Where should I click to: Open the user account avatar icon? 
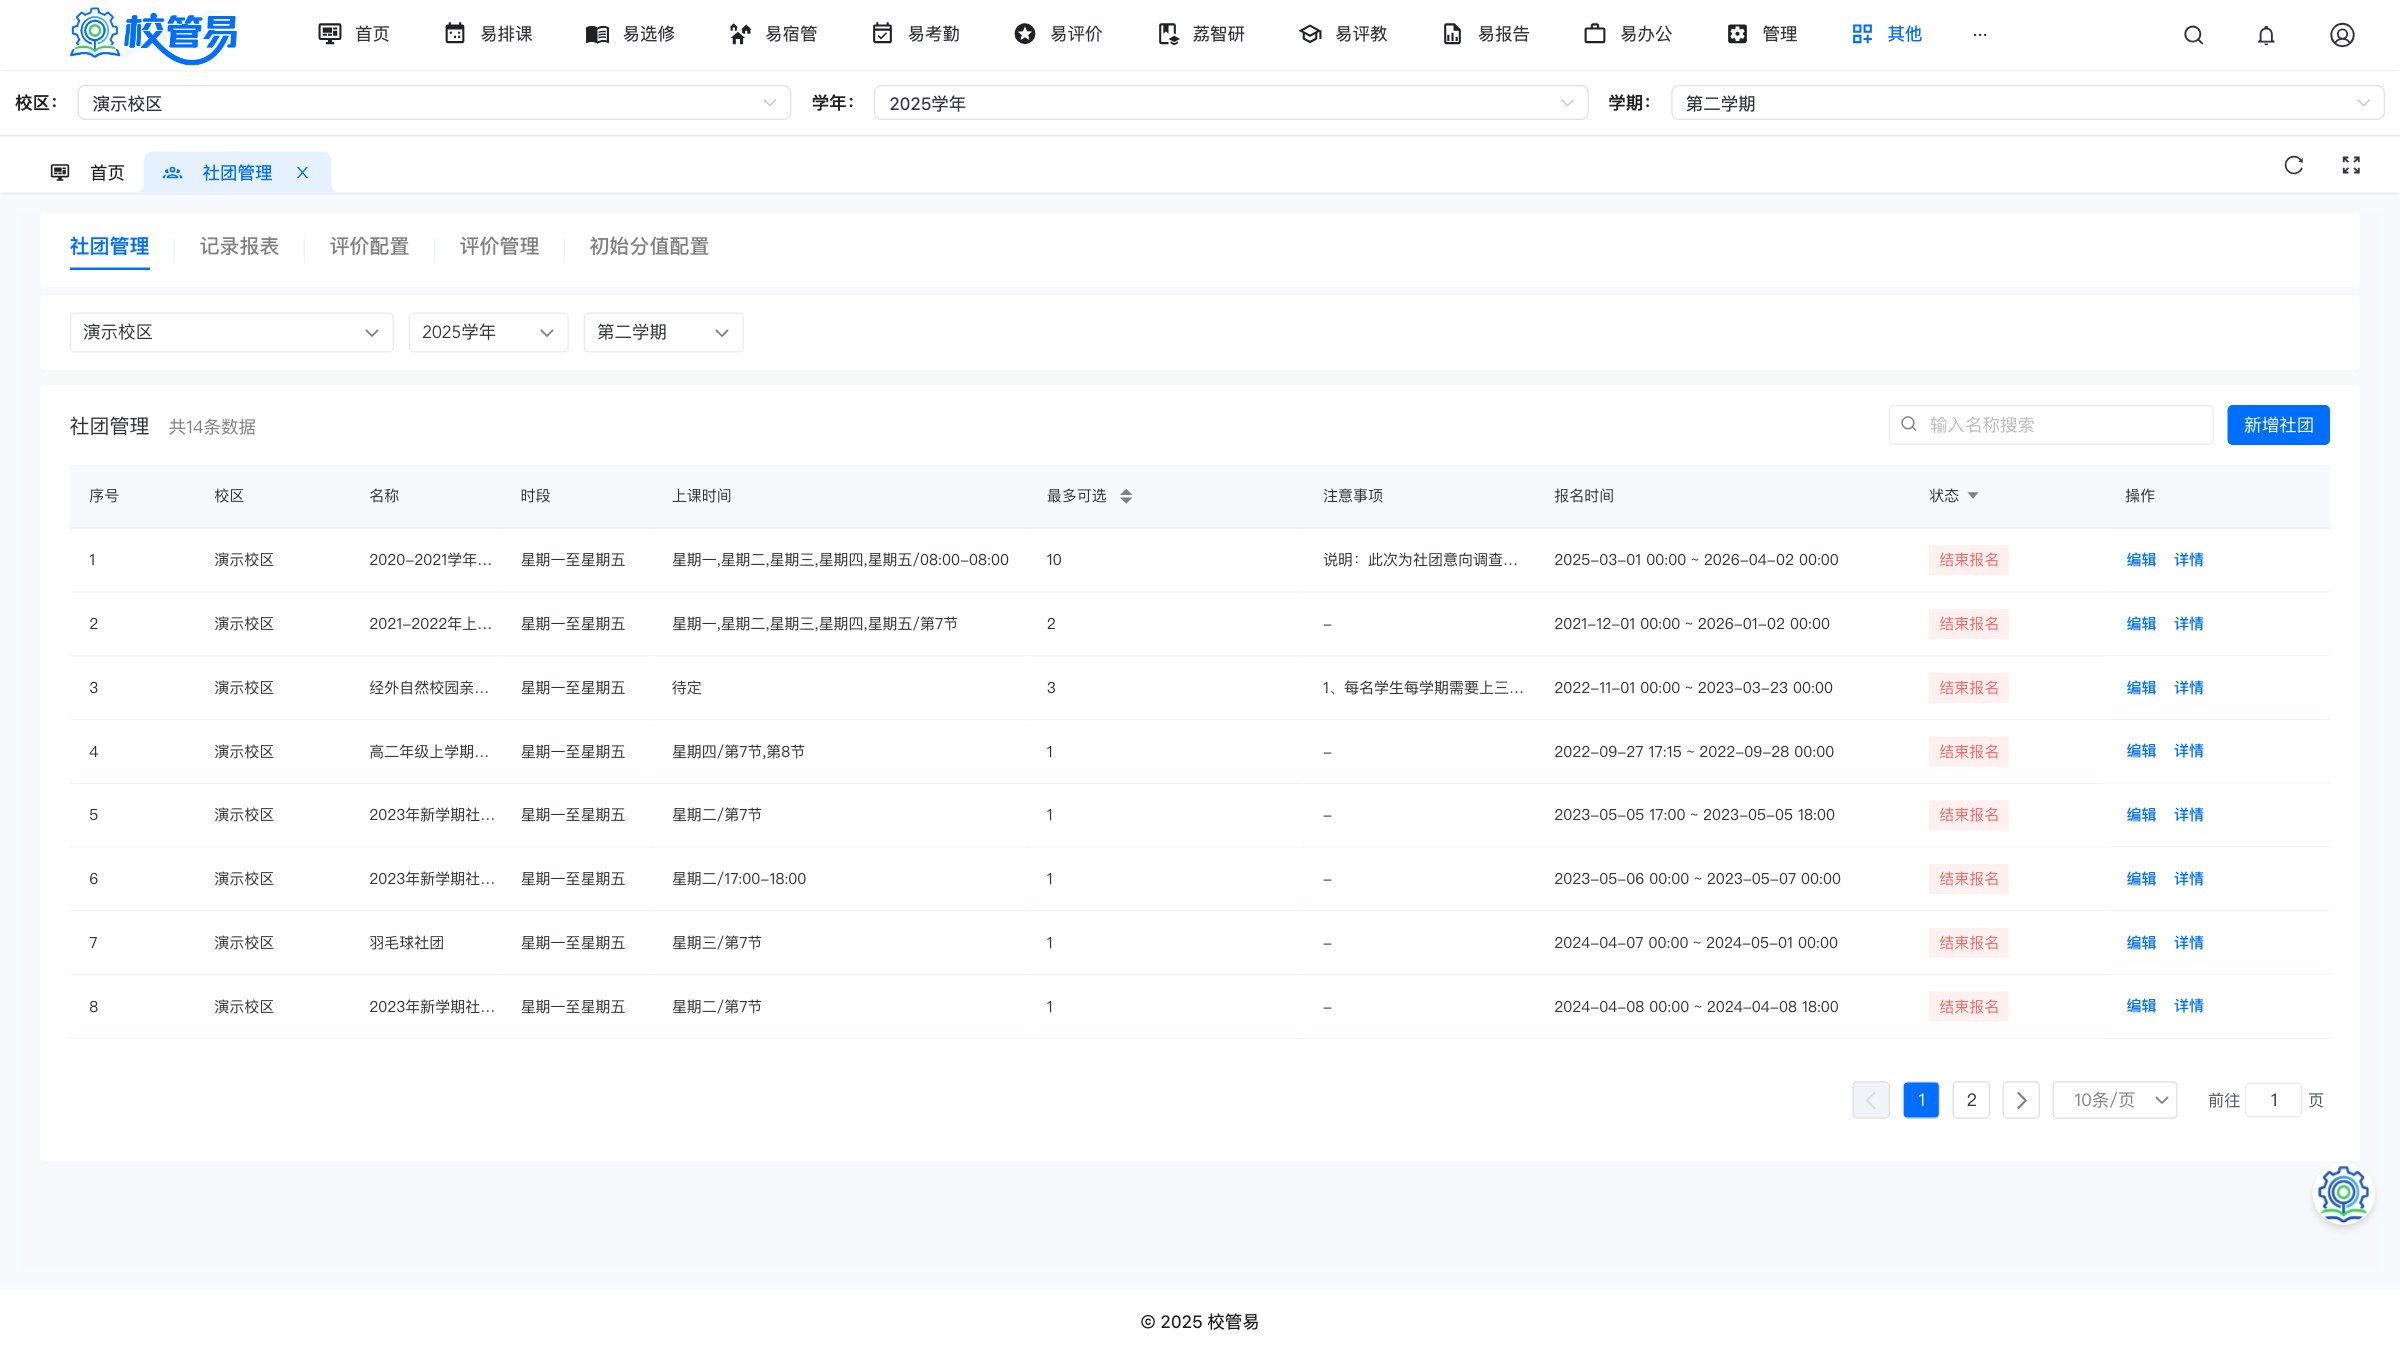pos(2342,35)
